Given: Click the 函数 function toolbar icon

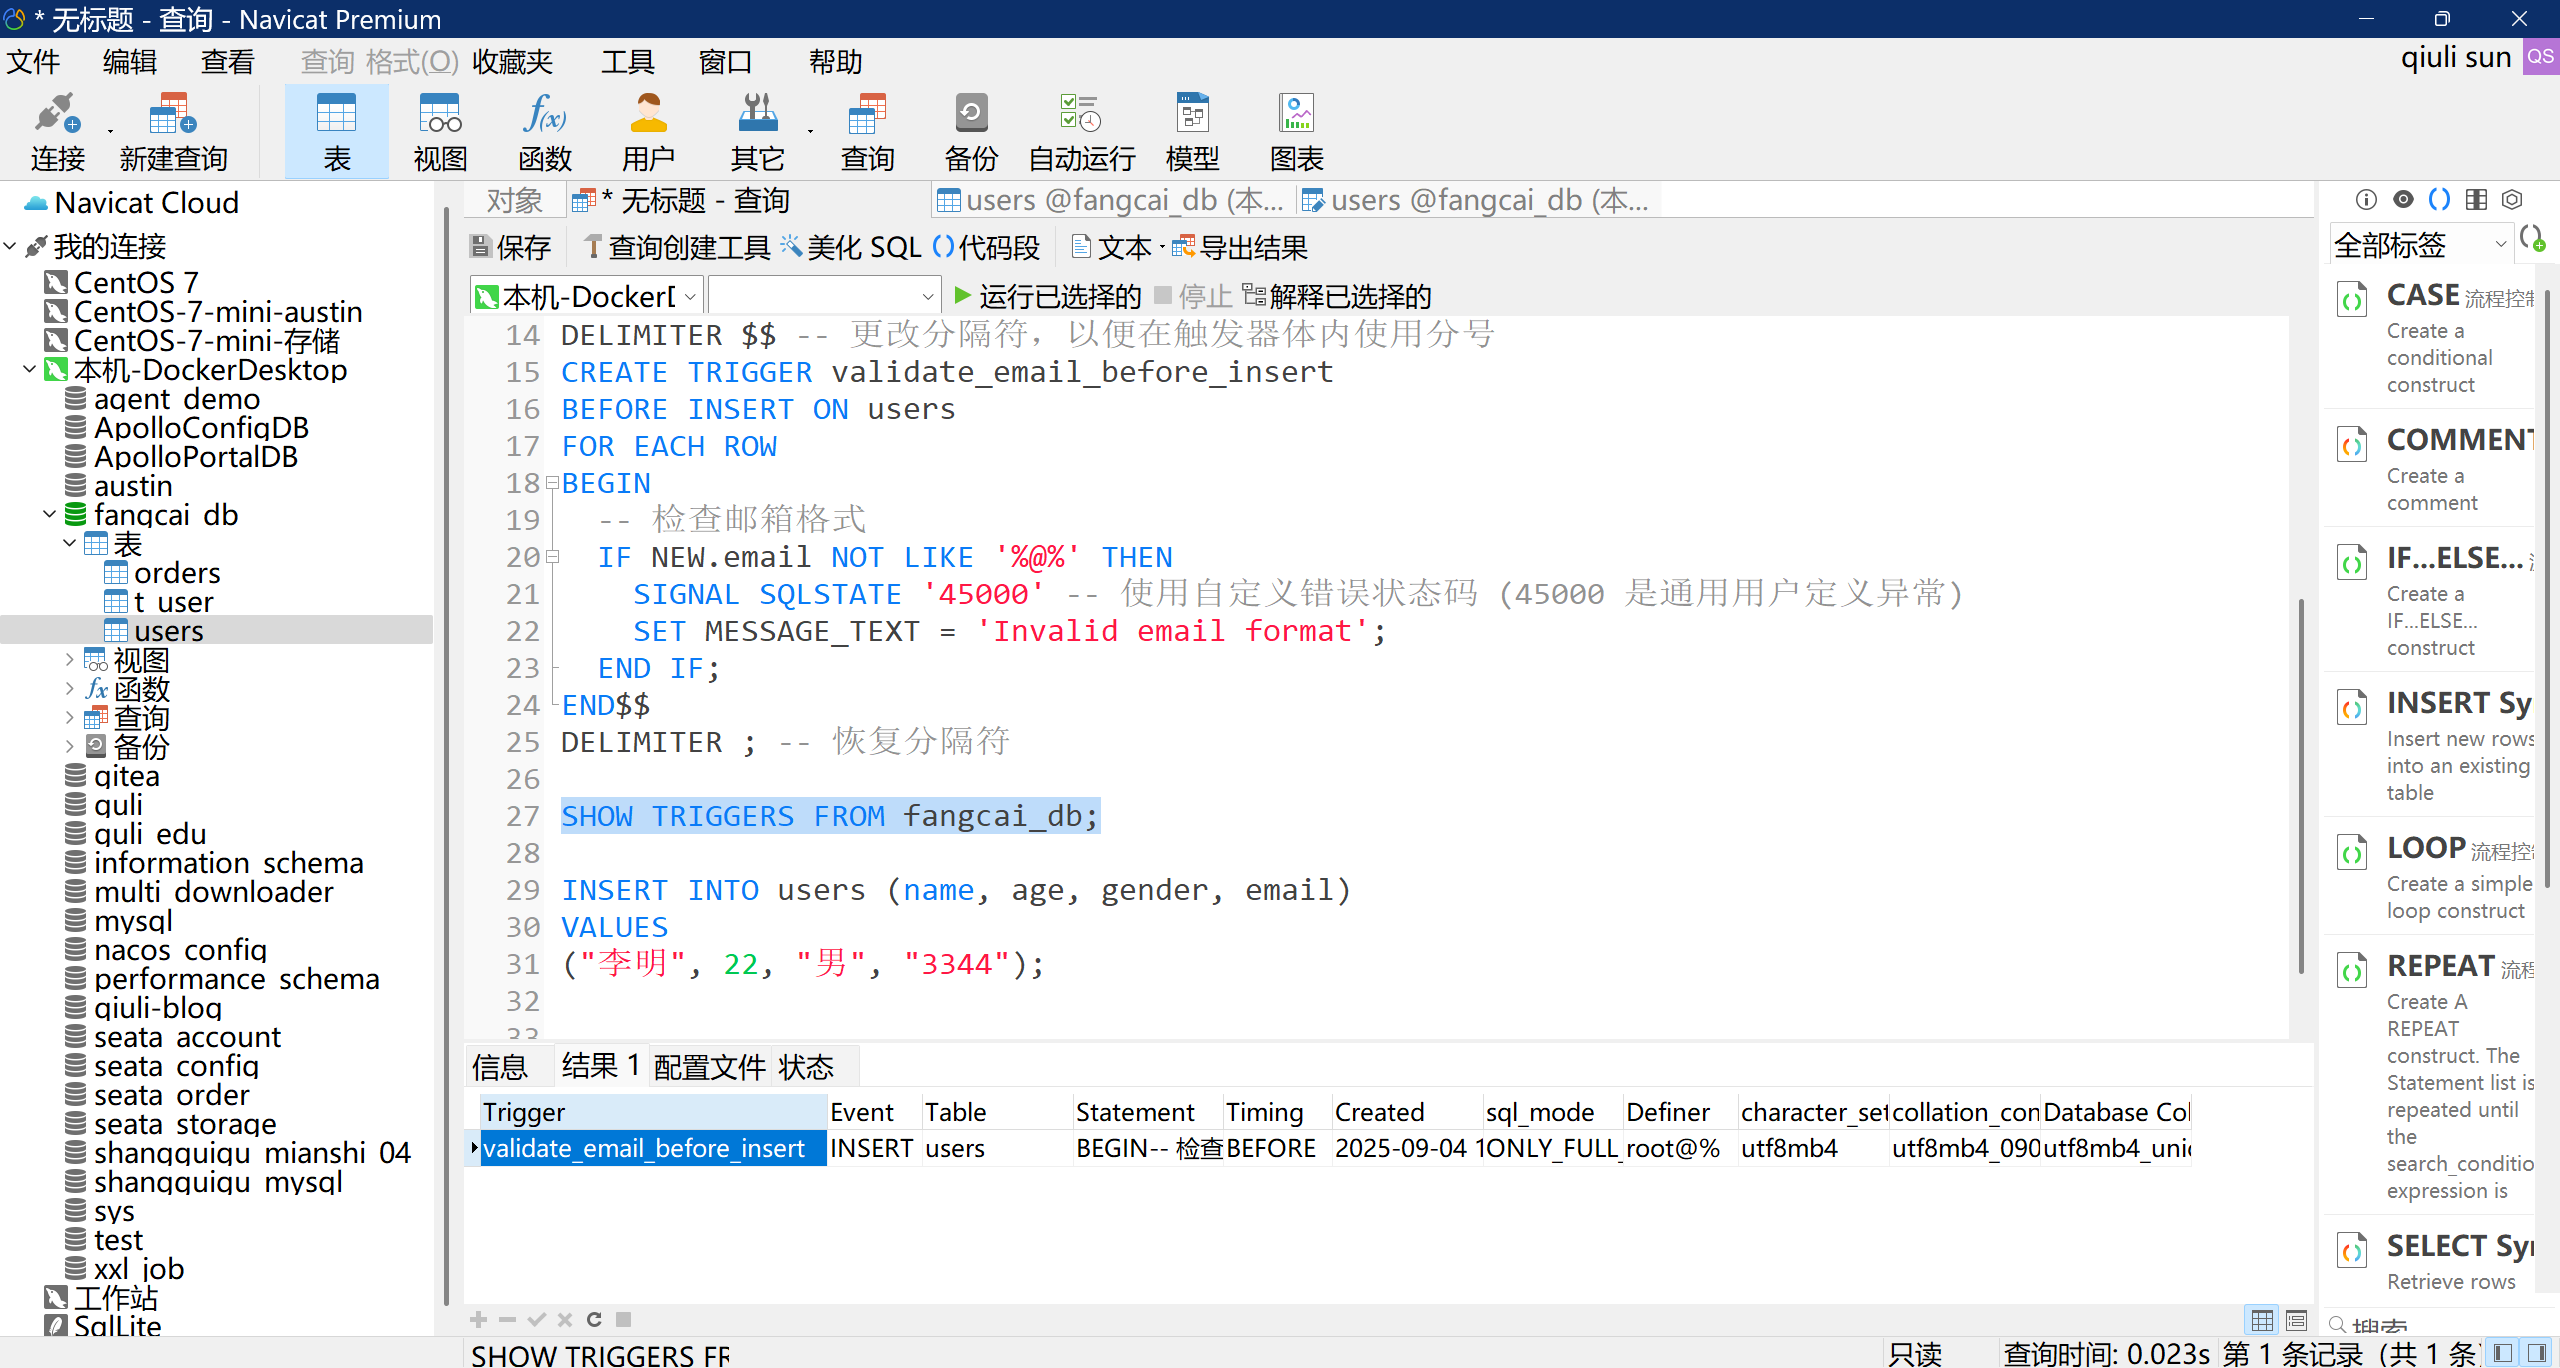Looking at the screenshot, I should click(x=545, y=131).
